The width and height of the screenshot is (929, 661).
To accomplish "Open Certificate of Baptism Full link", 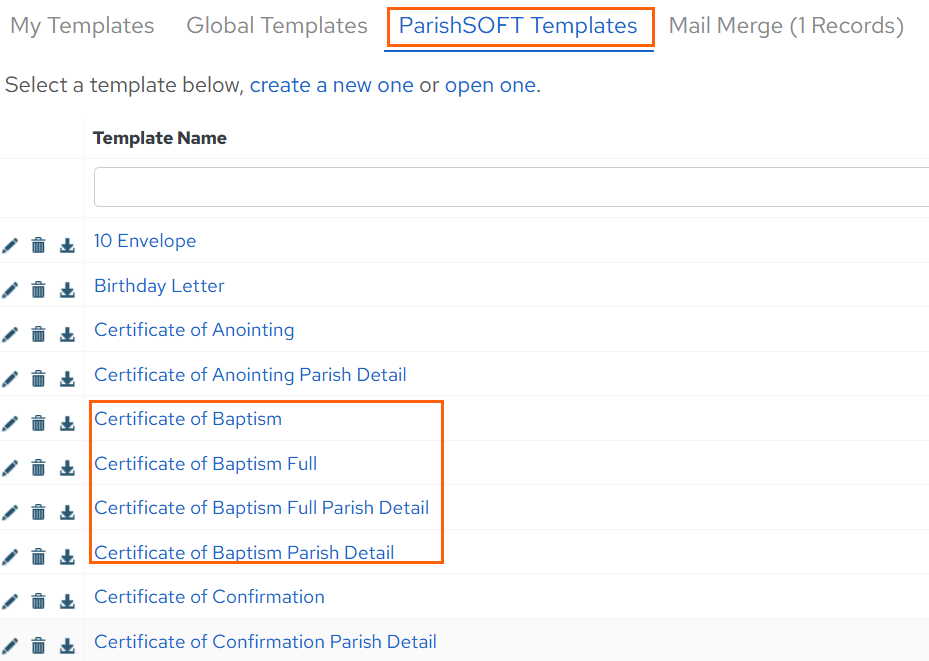I will pos(206,464).
